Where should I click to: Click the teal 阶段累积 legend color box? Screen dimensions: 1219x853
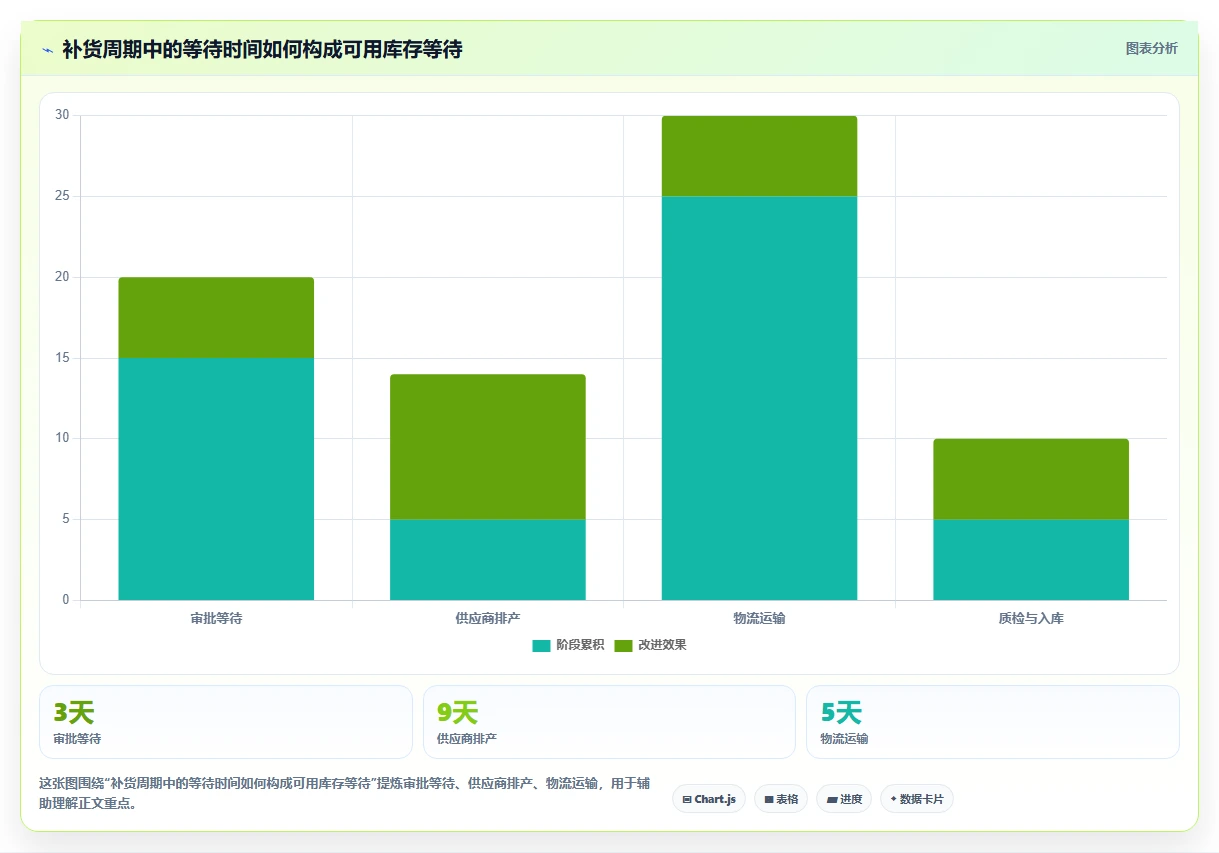tap(542, 646)
